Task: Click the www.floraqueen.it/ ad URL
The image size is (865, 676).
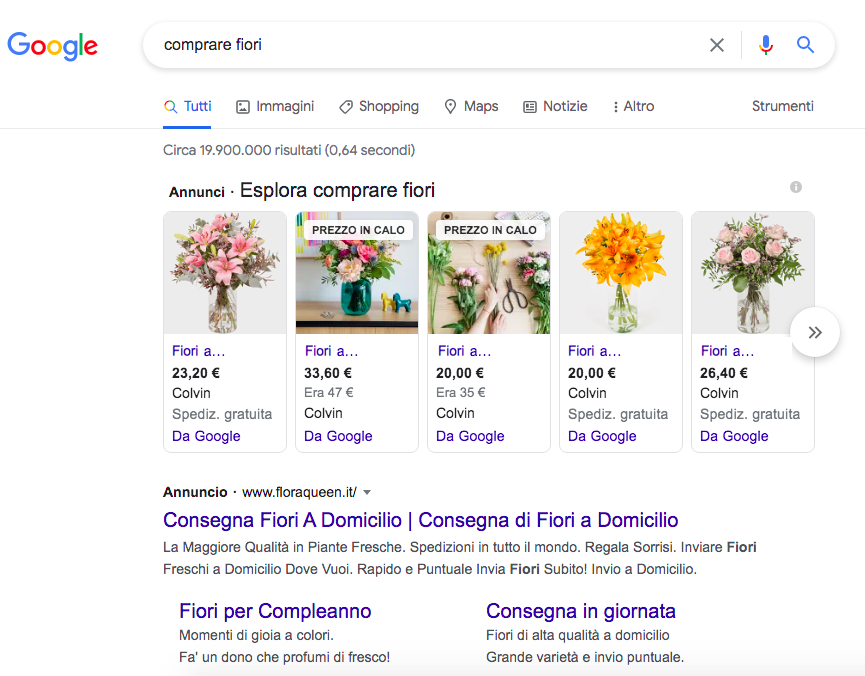Action: tap(300, 492)
